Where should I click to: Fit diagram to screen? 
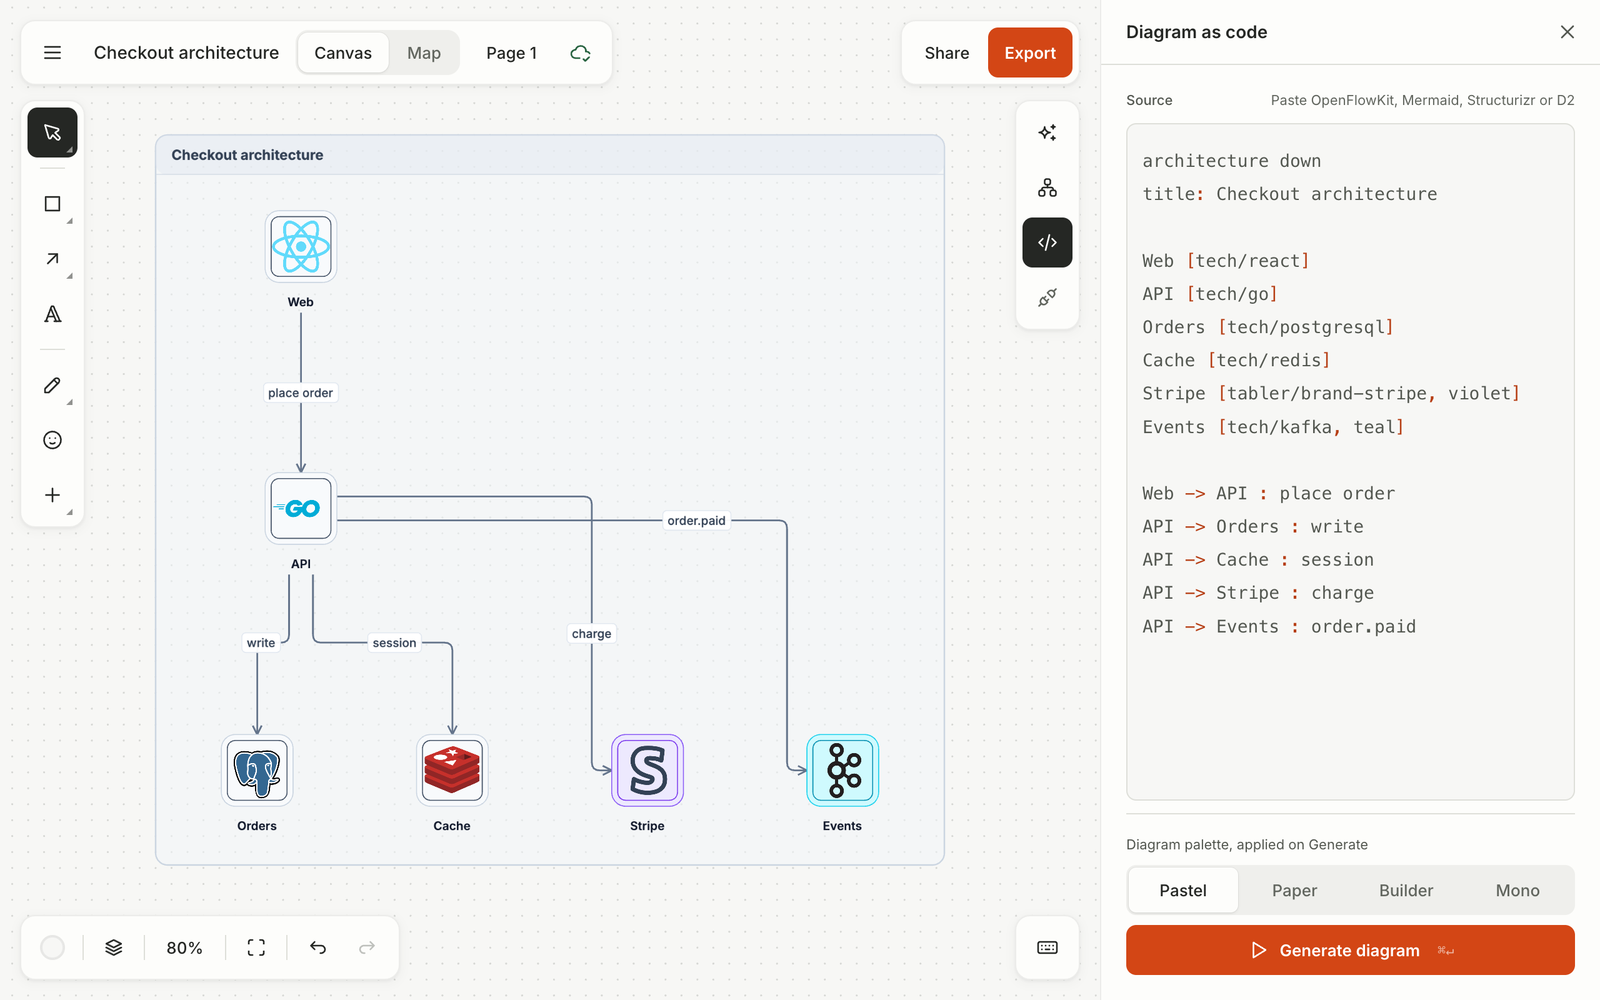click(256, 948)
